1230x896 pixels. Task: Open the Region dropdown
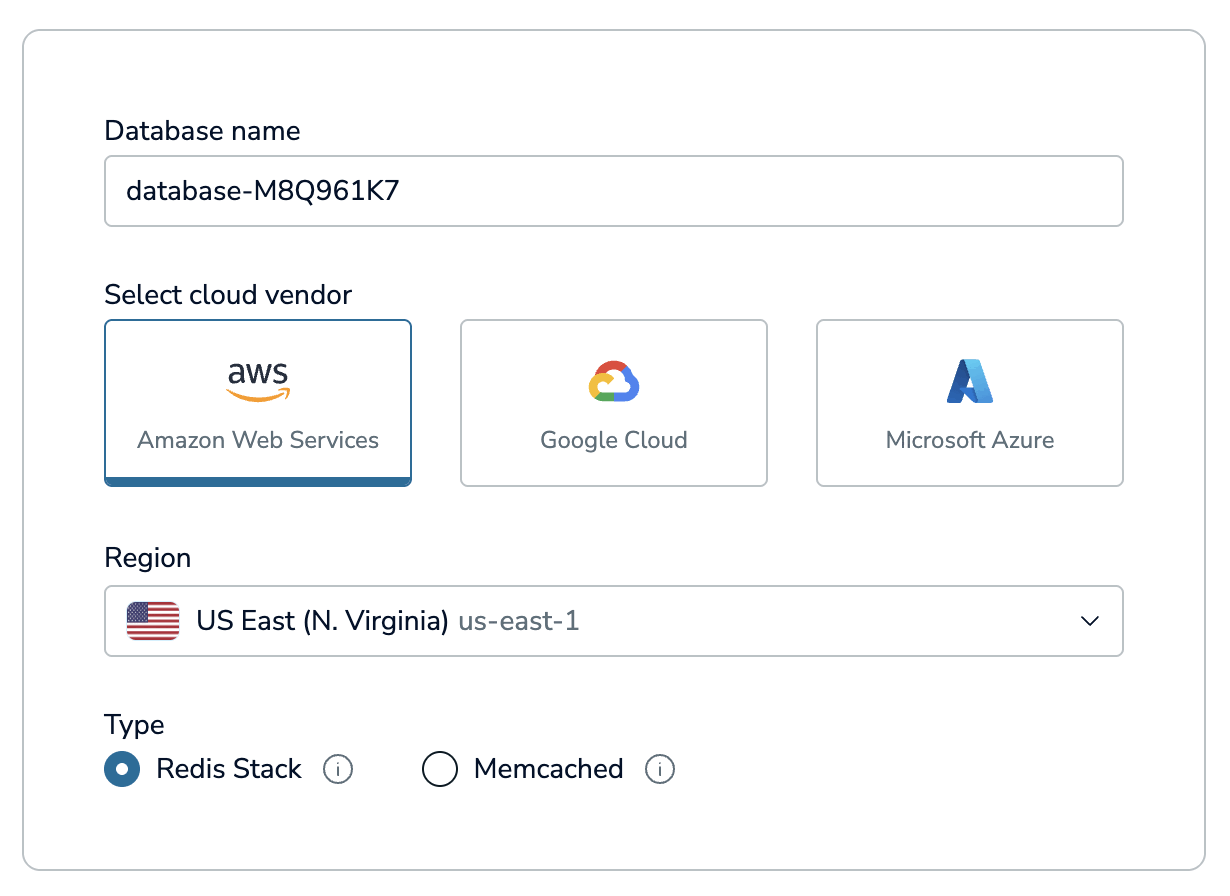(x=613, y=621)
